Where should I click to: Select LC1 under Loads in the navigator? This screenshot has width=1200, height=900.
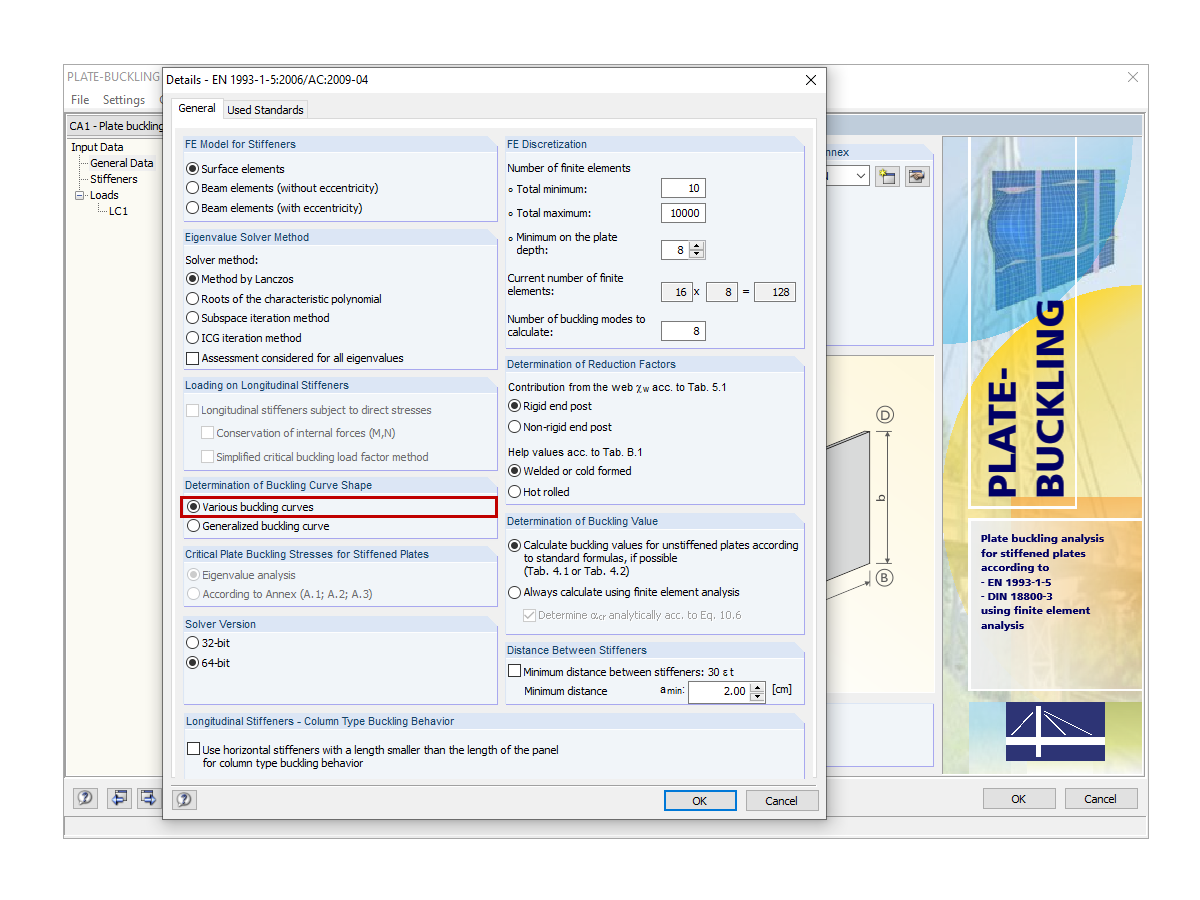coord(117,211)
